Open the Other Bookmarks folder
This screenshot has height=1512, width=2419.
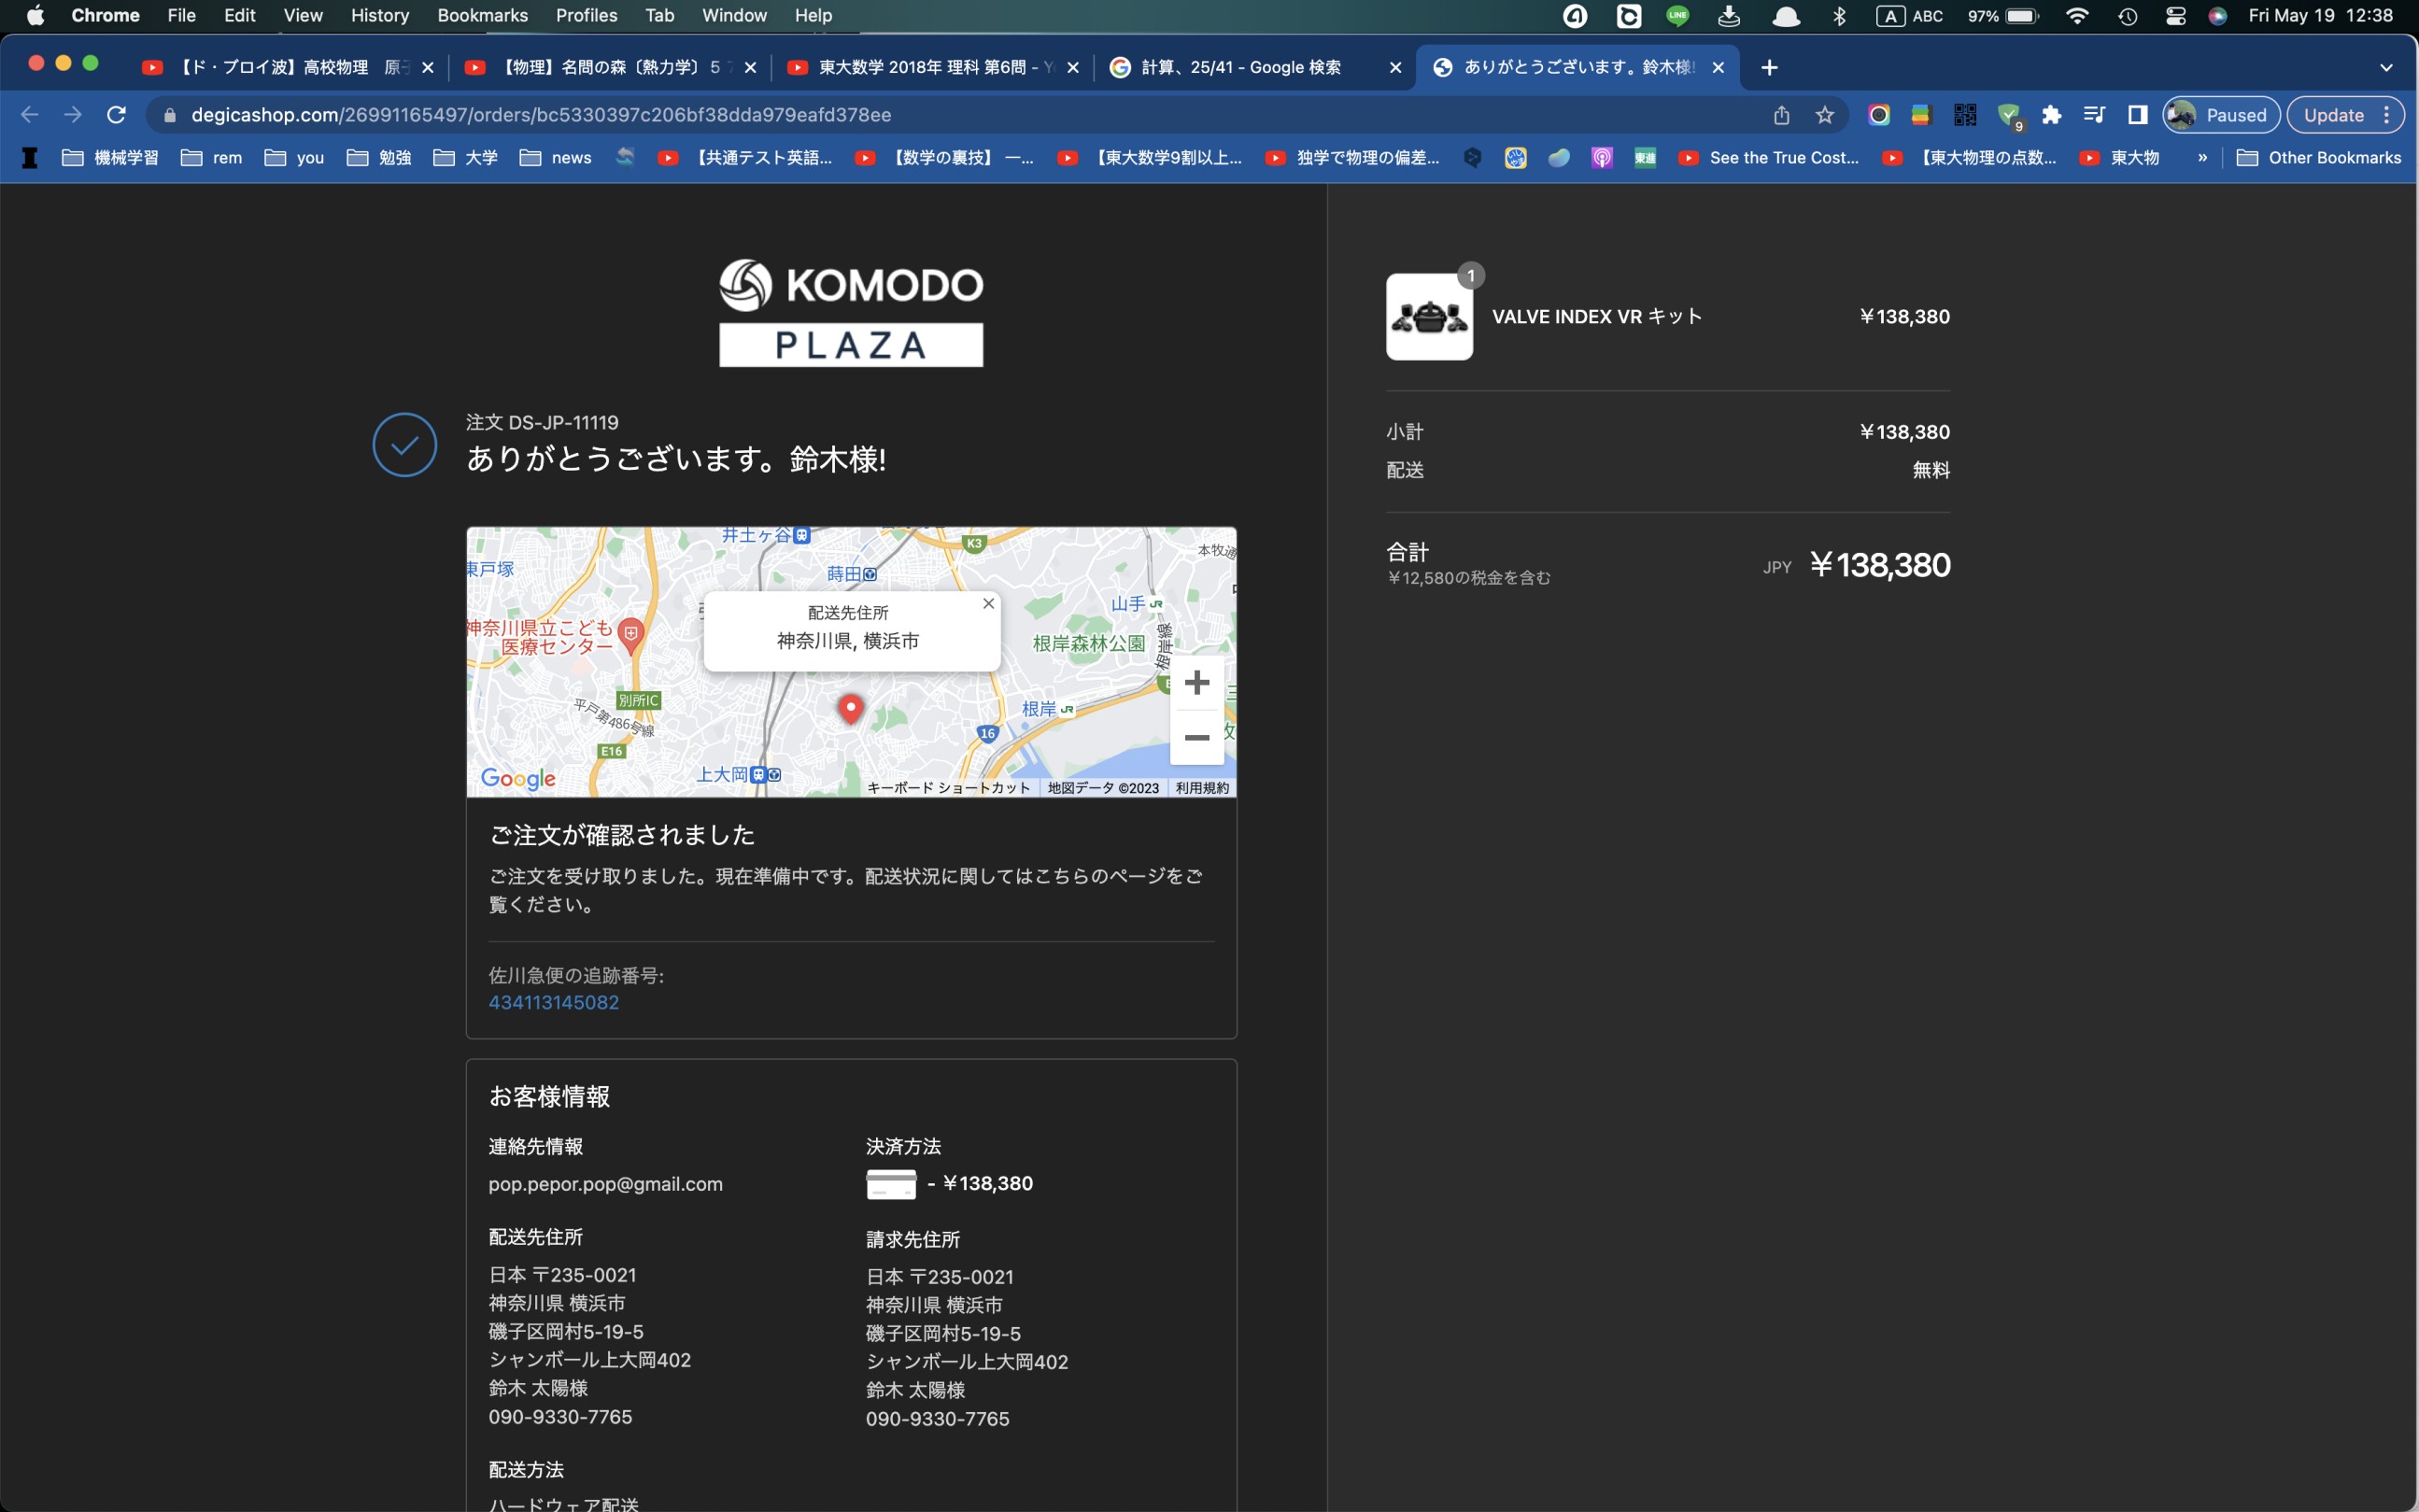tap(2318, 158)
